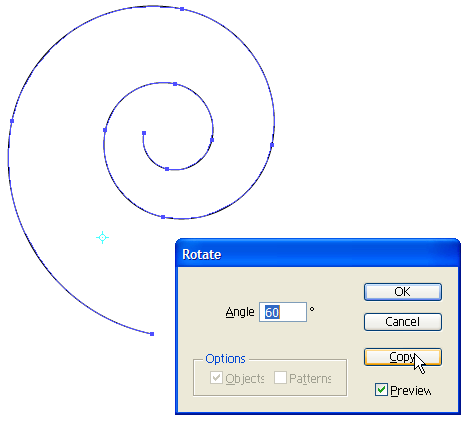Select the spiral's outer end anchor point
468x422 pixels.
point(152,334)
